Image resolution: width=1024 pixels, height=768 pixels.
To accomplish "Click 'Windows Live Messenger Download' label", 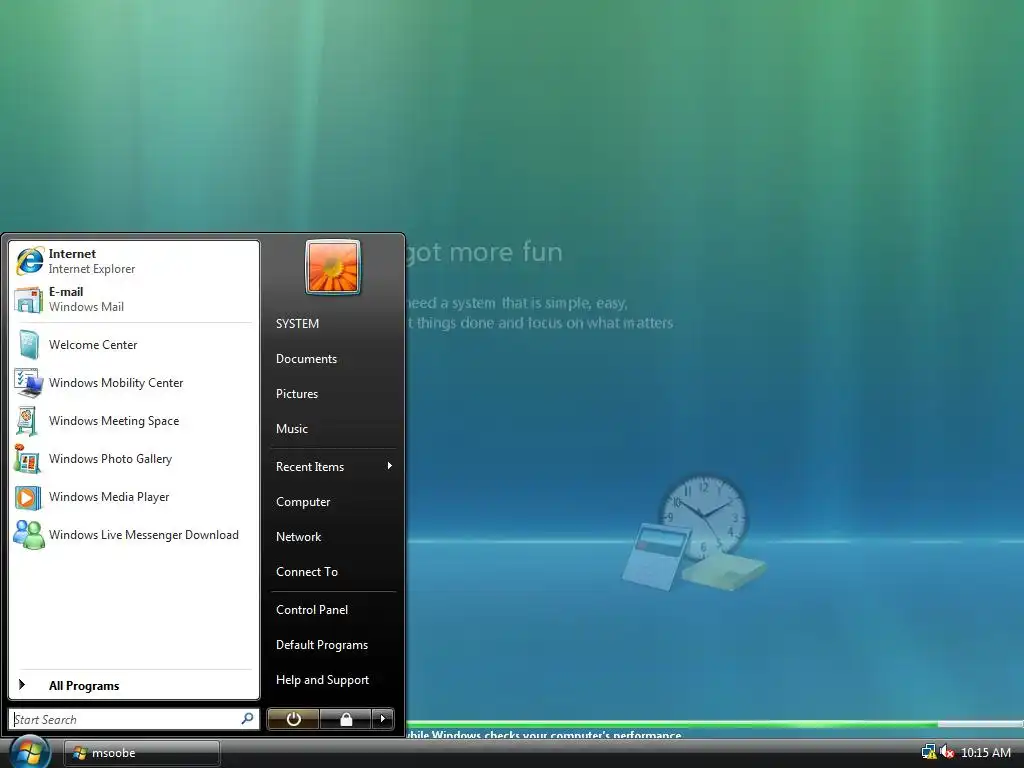I will click(x=144, y=535).
